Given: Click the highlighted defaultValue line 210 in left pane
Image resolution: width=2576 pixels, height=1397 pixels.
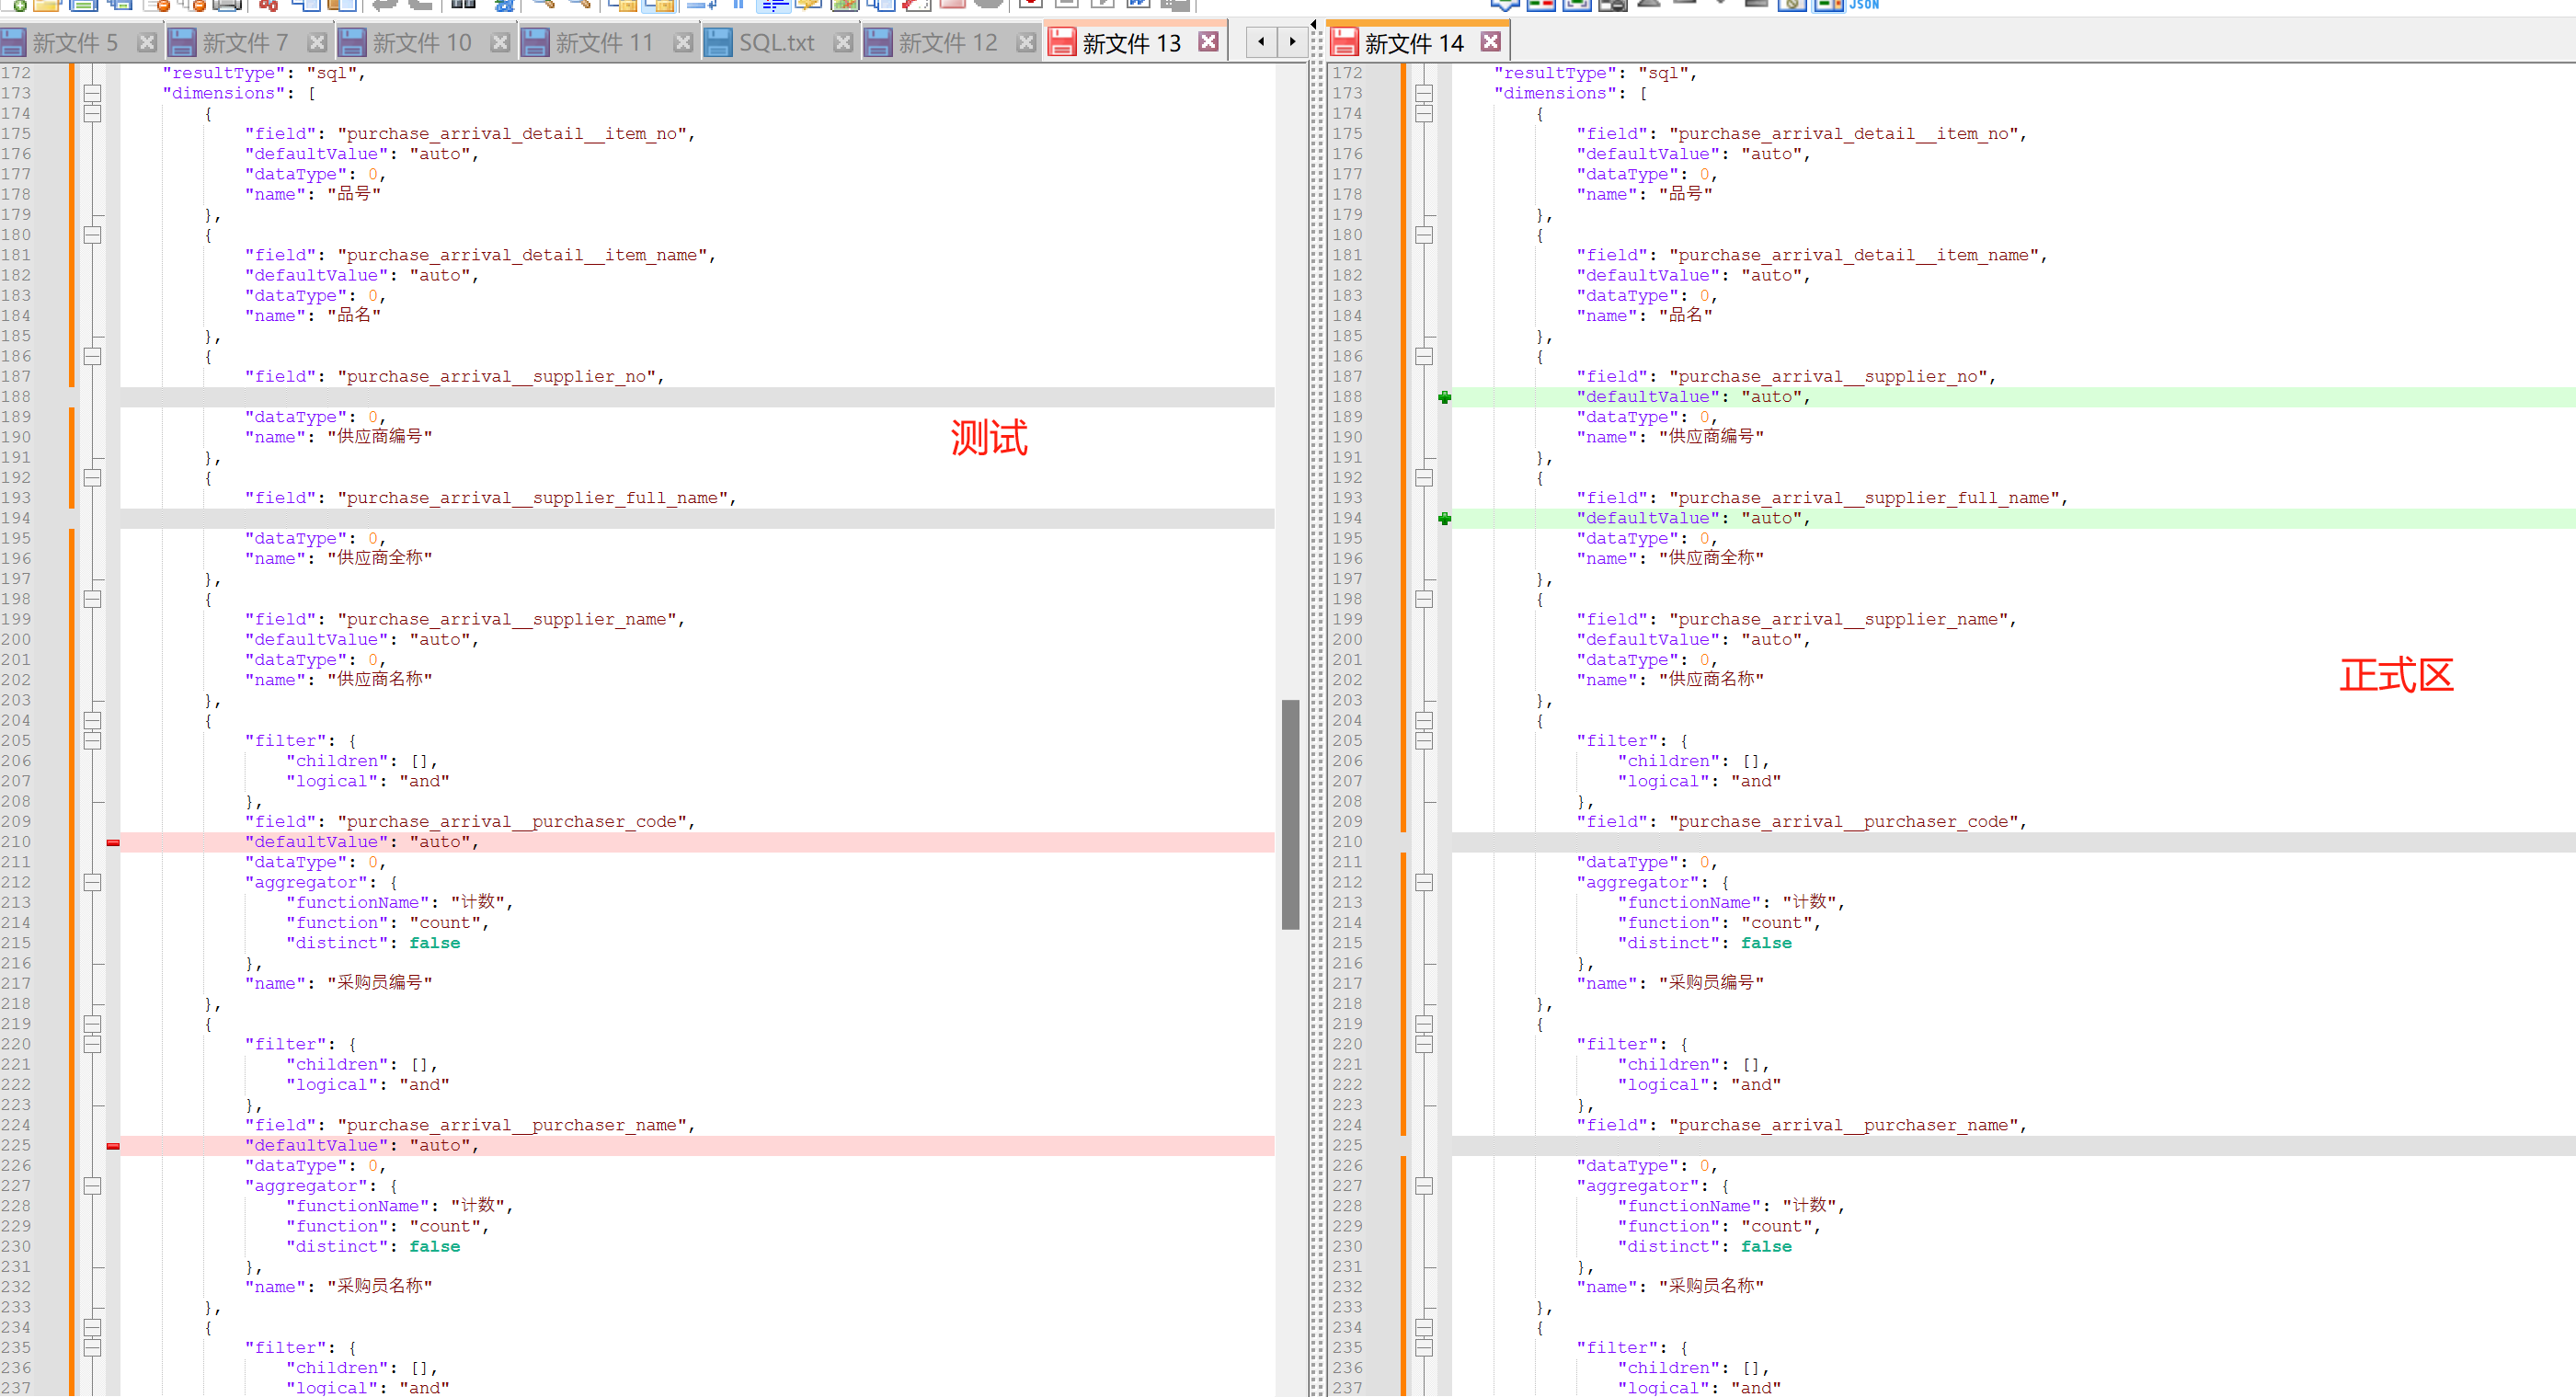Looking at the screenshot, I should [x=697, y=843].
